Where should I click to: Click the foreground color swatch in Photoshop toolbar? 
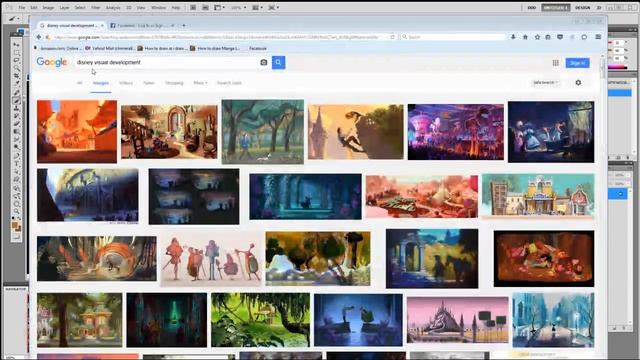click(15, 225)
